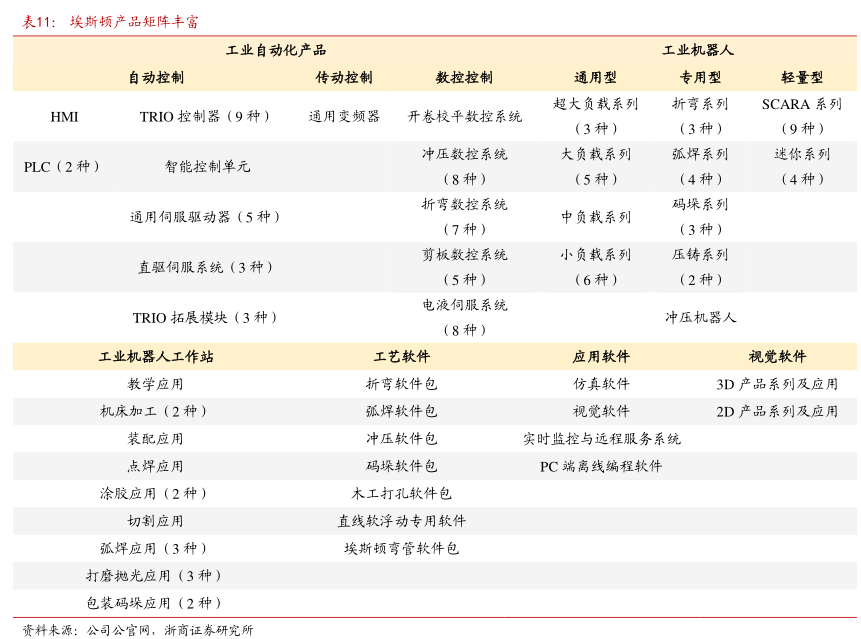This screenshot has width=861, height=639.
Task: Click the 传动控制 column header
Action: click(x=344, y=77)
